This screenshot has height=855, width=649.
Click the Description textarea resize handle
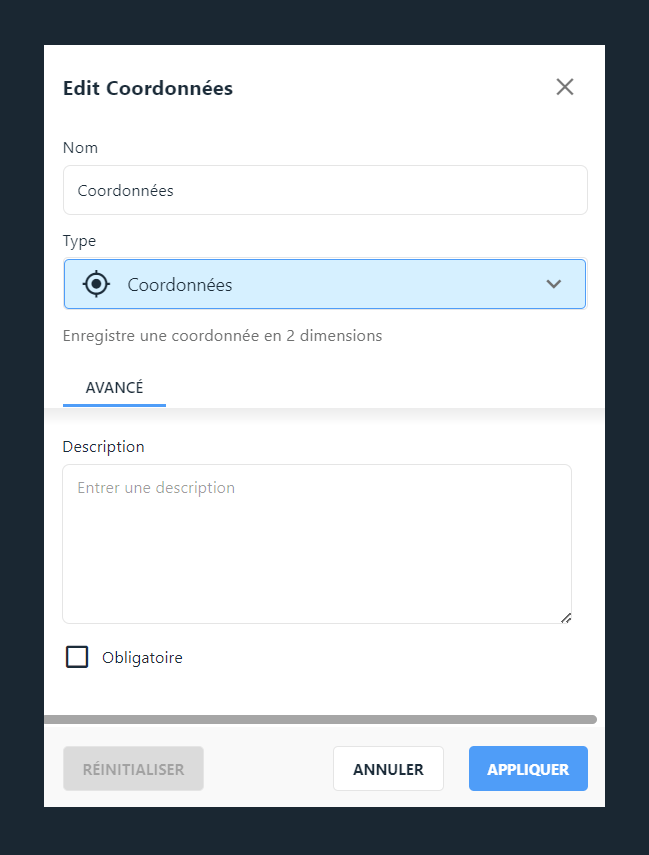click(567, 618)
